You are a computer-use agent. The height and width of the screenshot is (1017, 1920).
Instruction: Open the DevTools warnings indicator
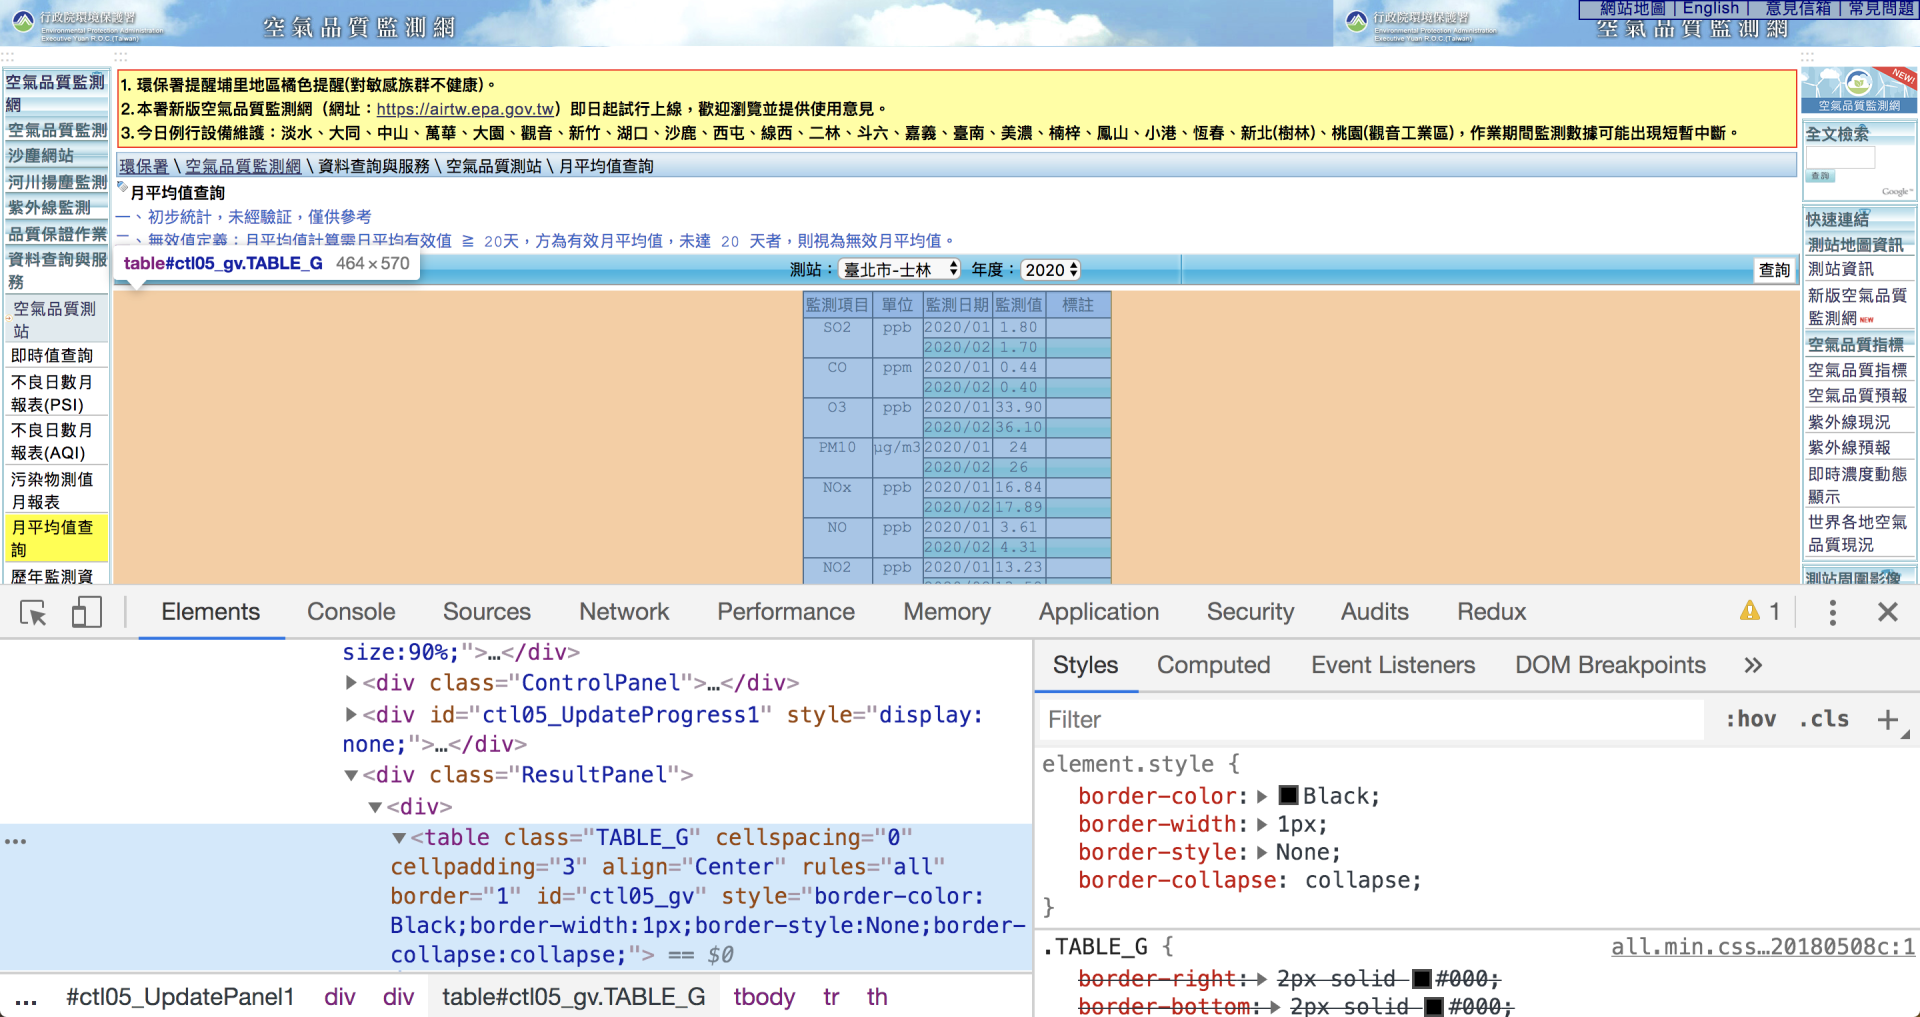(x=1760, y=611)
